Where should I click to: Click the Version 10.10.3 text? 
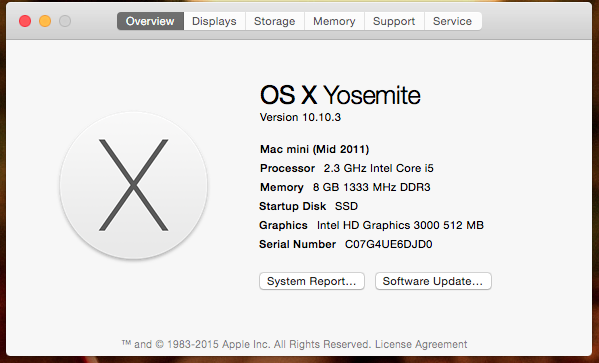click(x=300, y=117)
